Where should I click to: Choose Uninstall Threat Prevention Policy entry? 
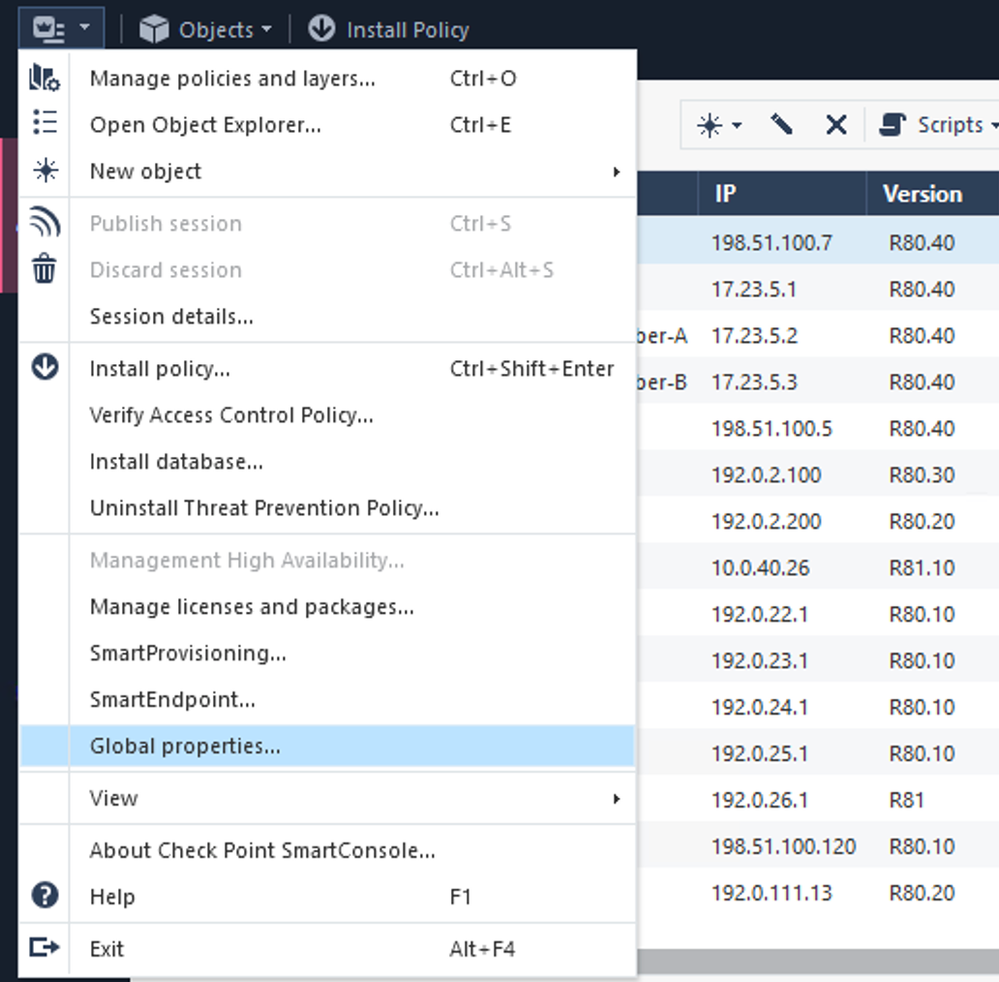(x=327, y=509)
